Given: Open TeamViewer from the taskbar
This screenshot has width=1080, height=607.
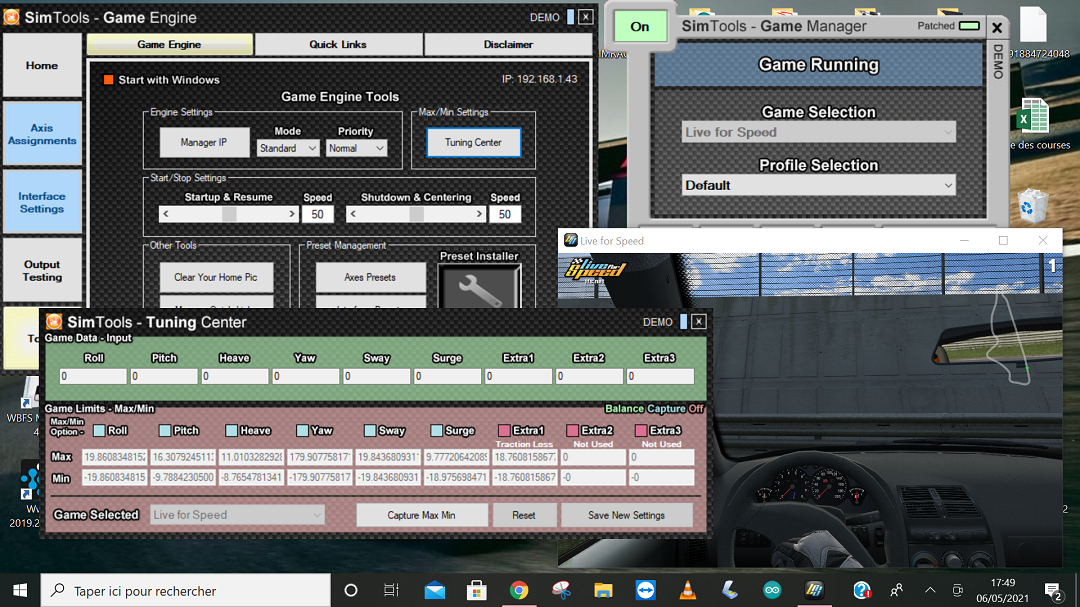Looking at the screenshot, I should 645,590.
